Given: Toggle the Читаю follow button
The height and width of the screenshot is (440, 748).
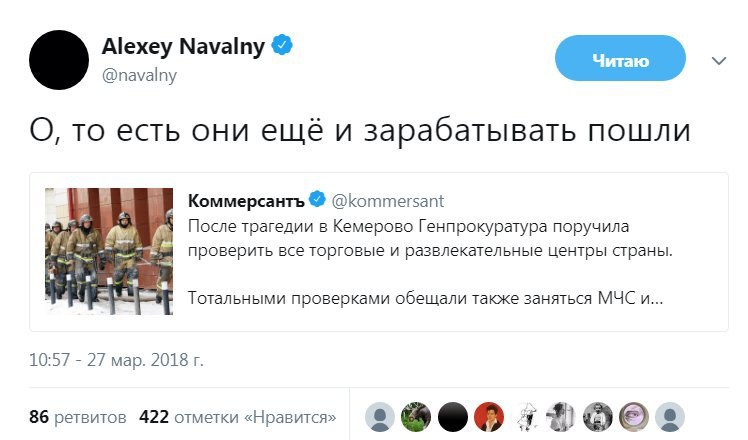Looking at the screenshot, I should click(620, 61).
